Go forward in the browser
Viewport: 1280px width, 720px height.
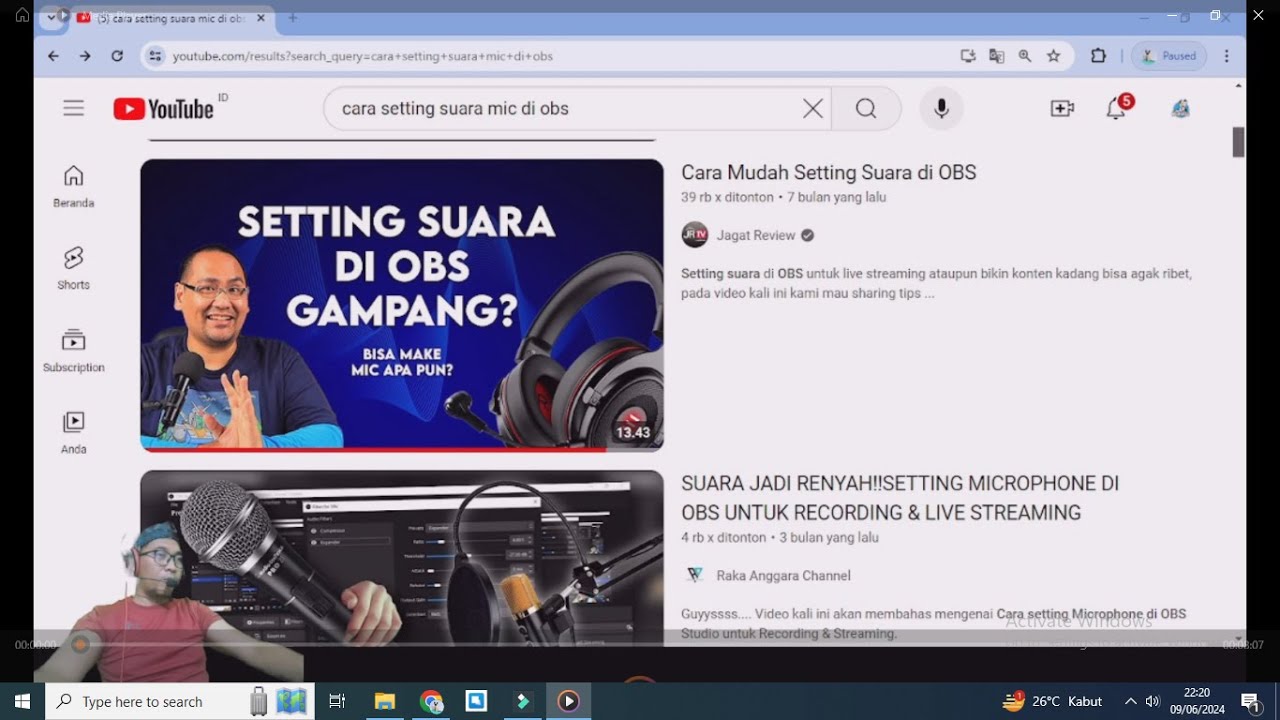click(85, 56)
